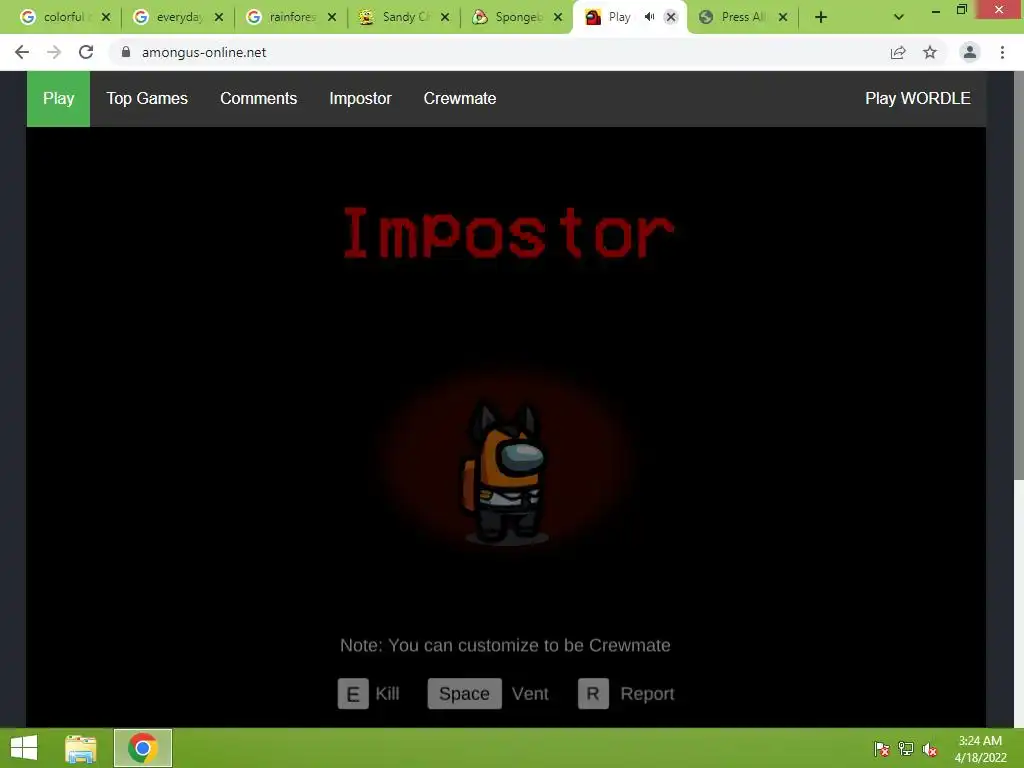Click the R key Report button
The image size is (1024, 768).
click(x=593, y=694)
